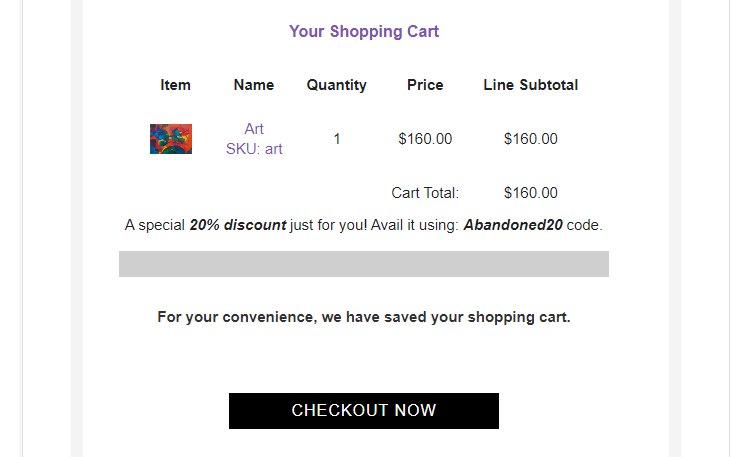Open the Art product name link

(254, 128)
